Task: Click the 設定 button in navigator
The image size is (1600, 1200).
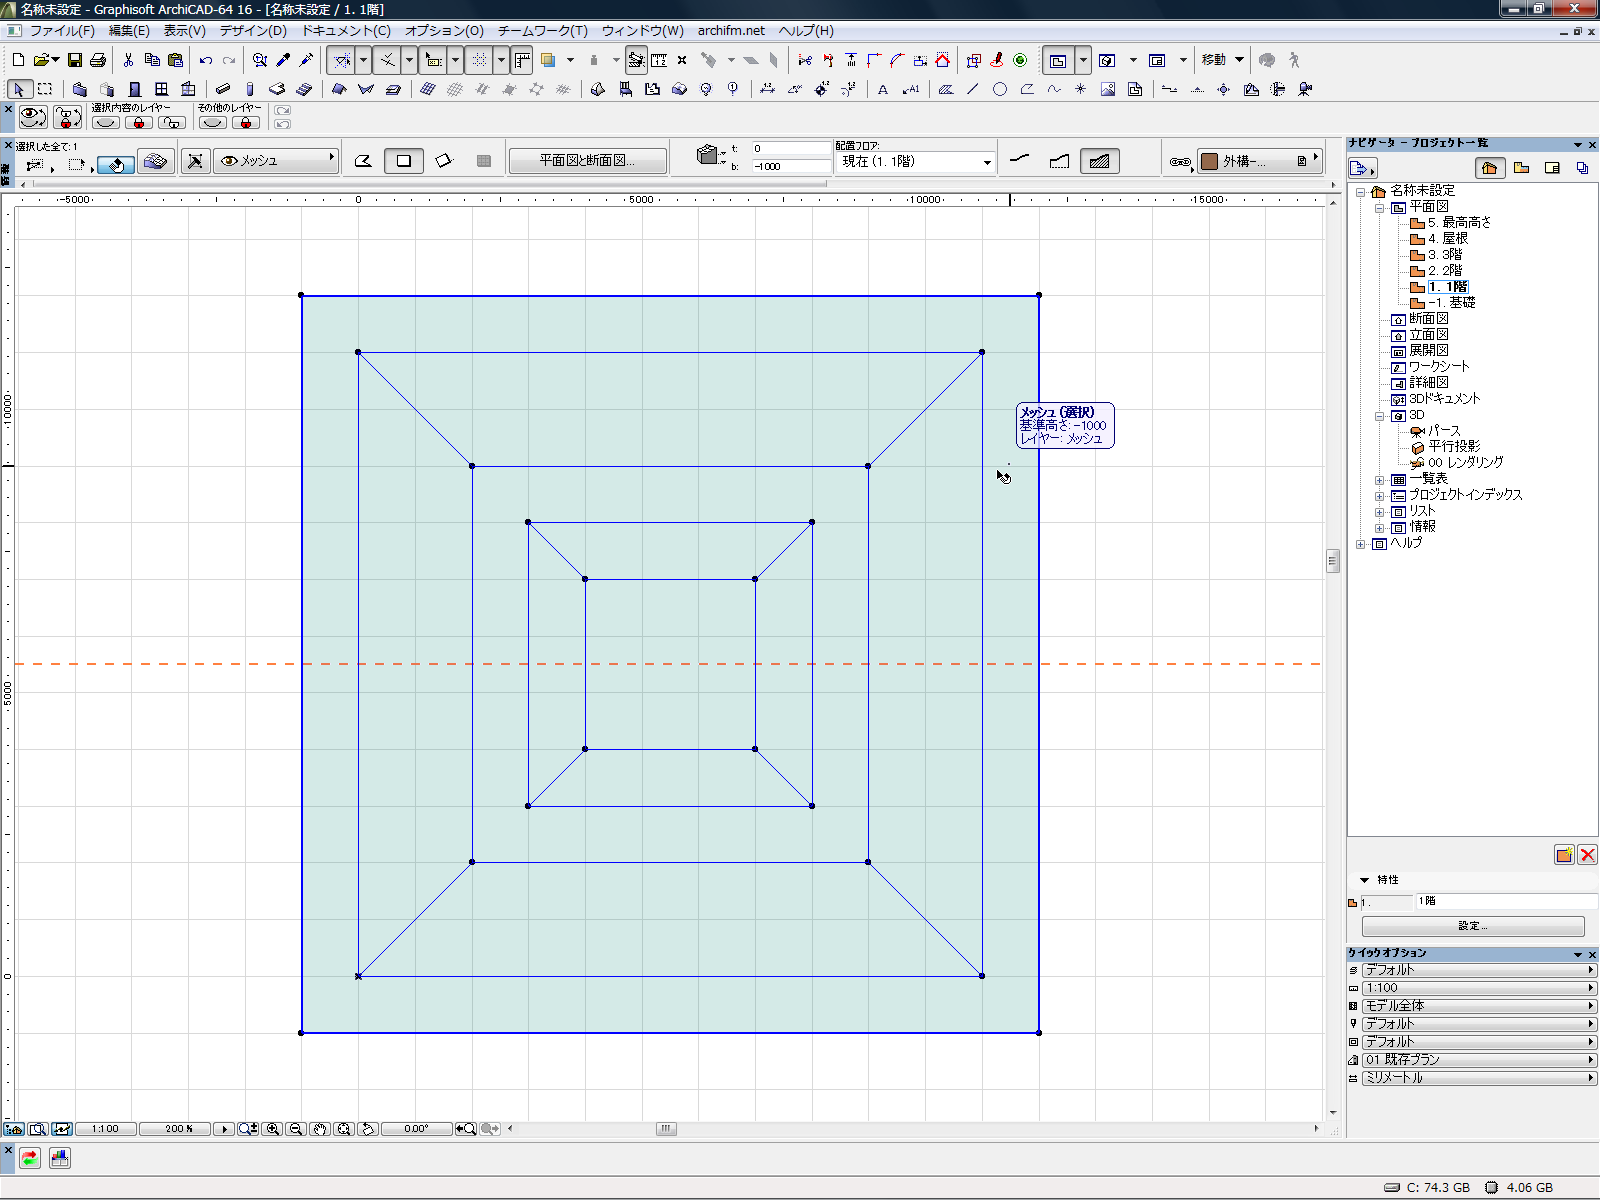Action: click(x=1472, y=926)
